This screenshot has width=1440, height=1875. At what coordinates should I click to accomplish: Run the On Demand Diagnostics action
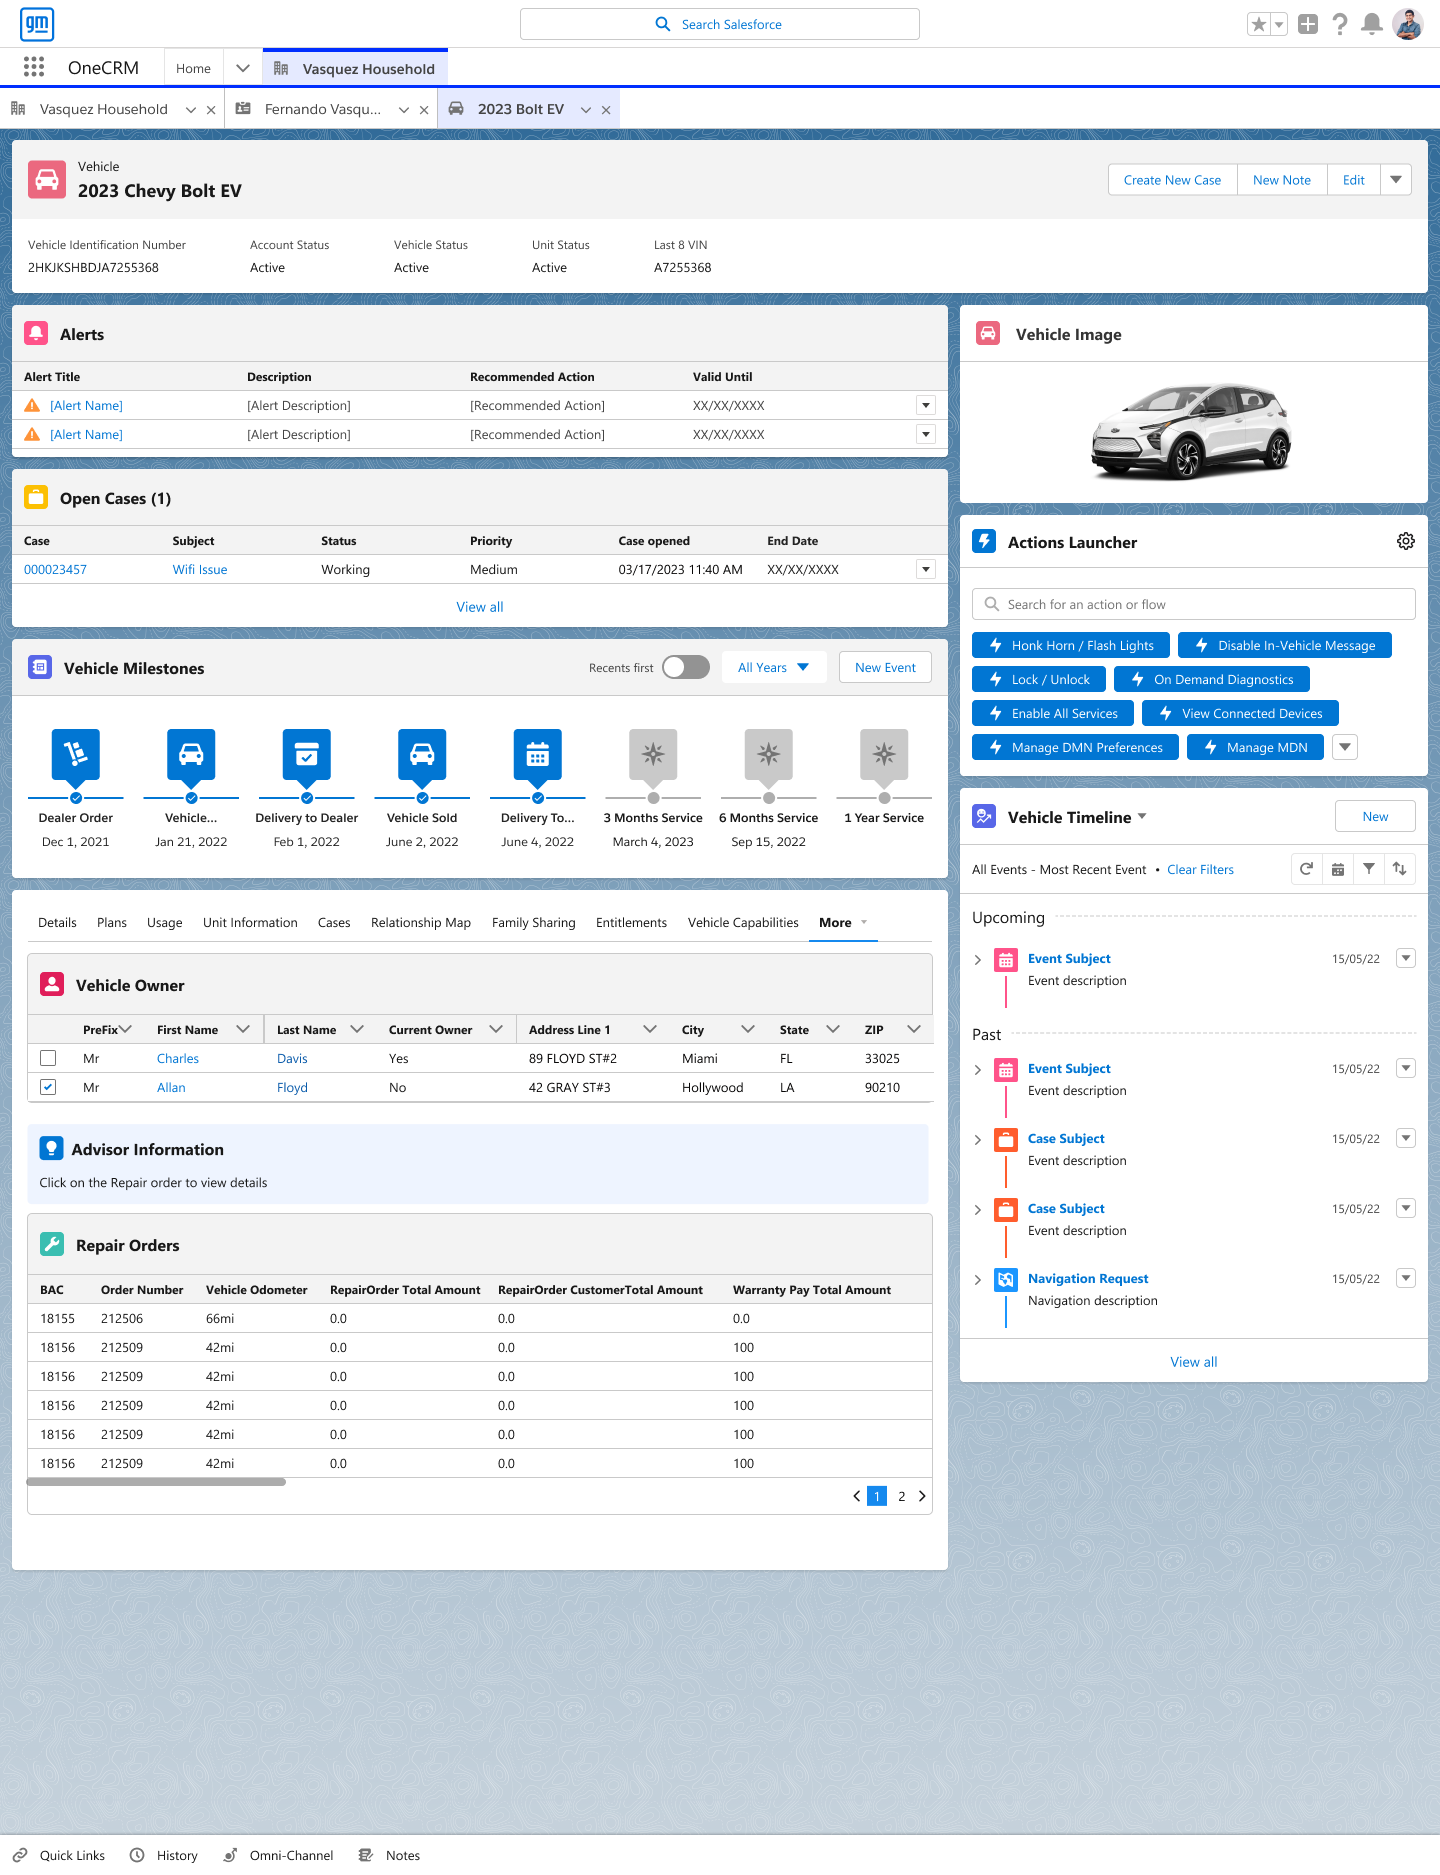pos(1212,679)
